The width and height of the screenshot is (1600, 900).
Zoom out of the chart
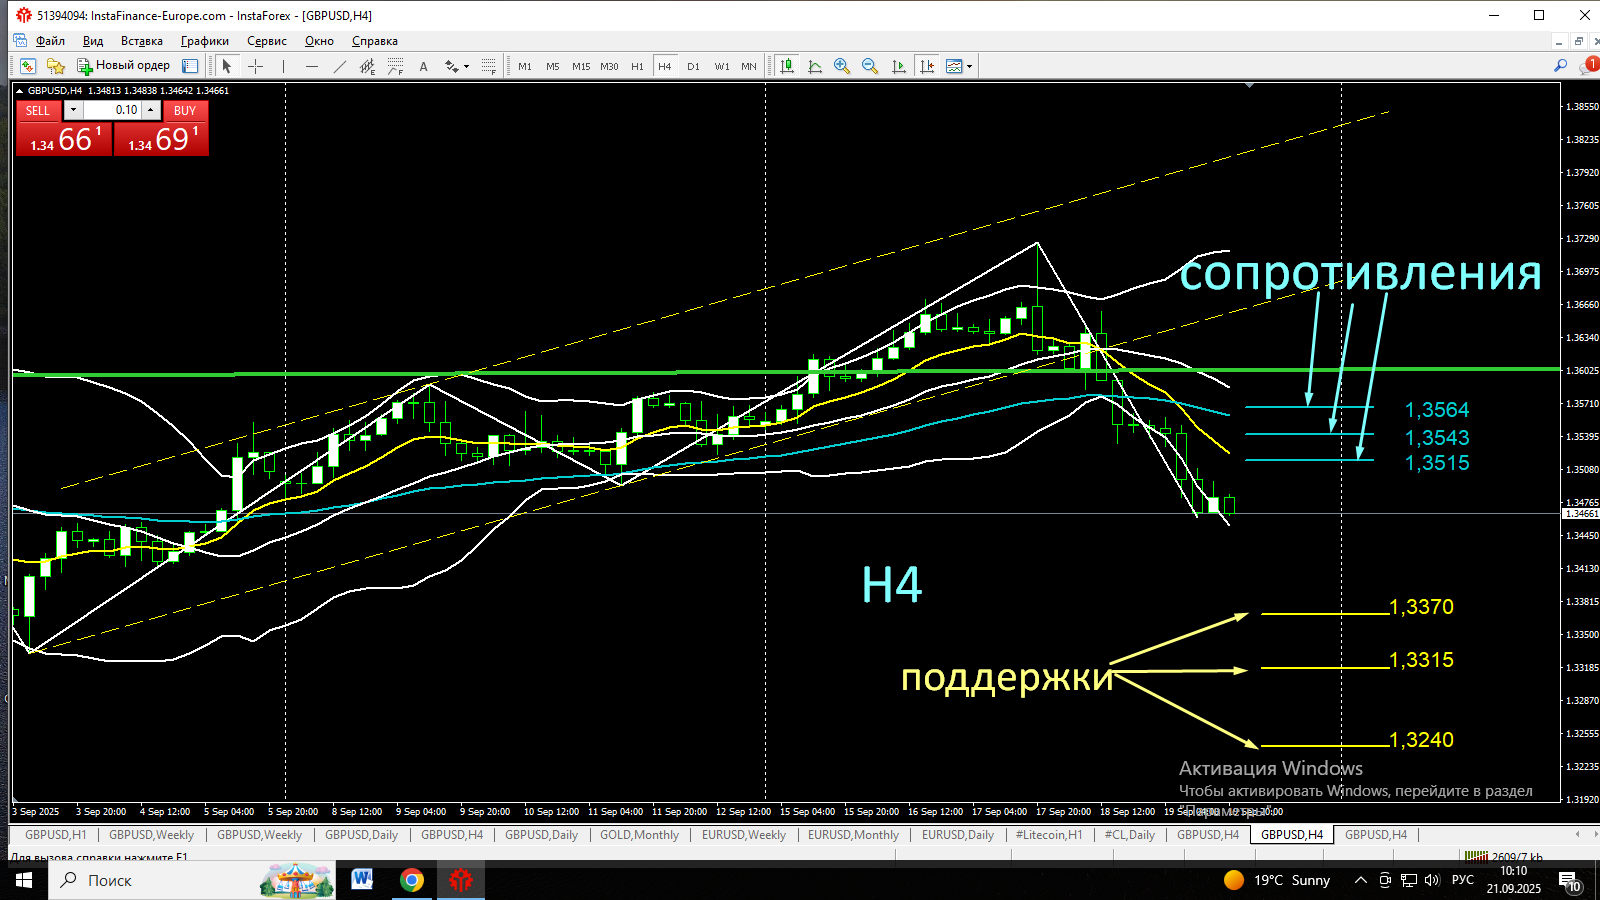870,66
